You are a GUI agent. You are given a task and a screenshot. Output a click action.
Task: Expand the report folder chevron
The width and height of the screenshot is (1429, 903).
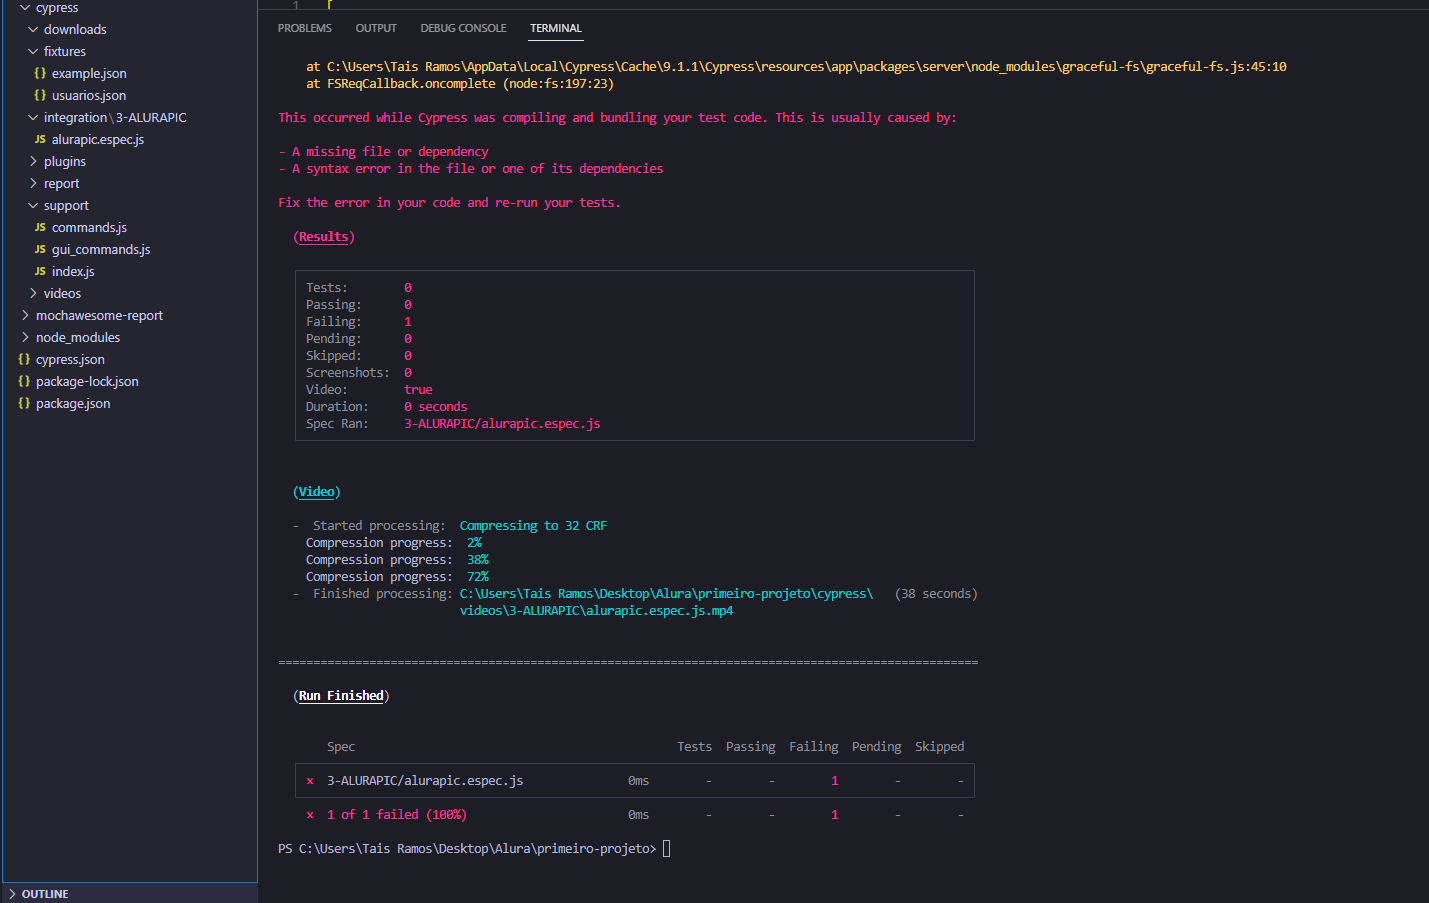point(33,183)
